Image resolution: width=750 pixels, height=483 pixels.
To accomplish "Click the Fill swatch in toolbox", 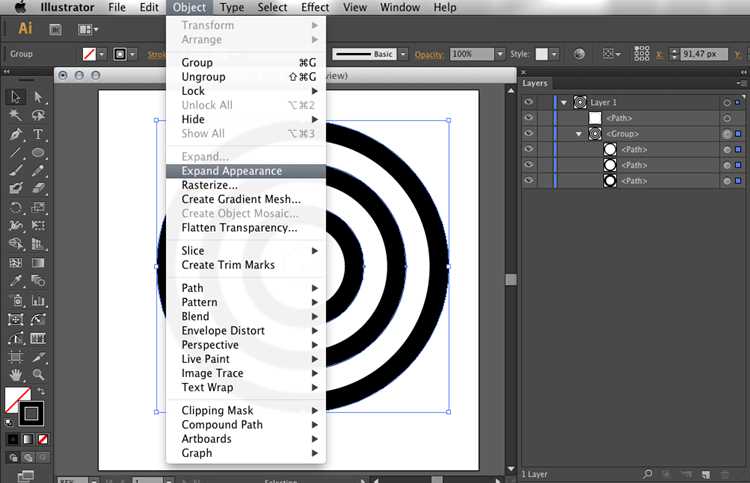I will [16, 399].
